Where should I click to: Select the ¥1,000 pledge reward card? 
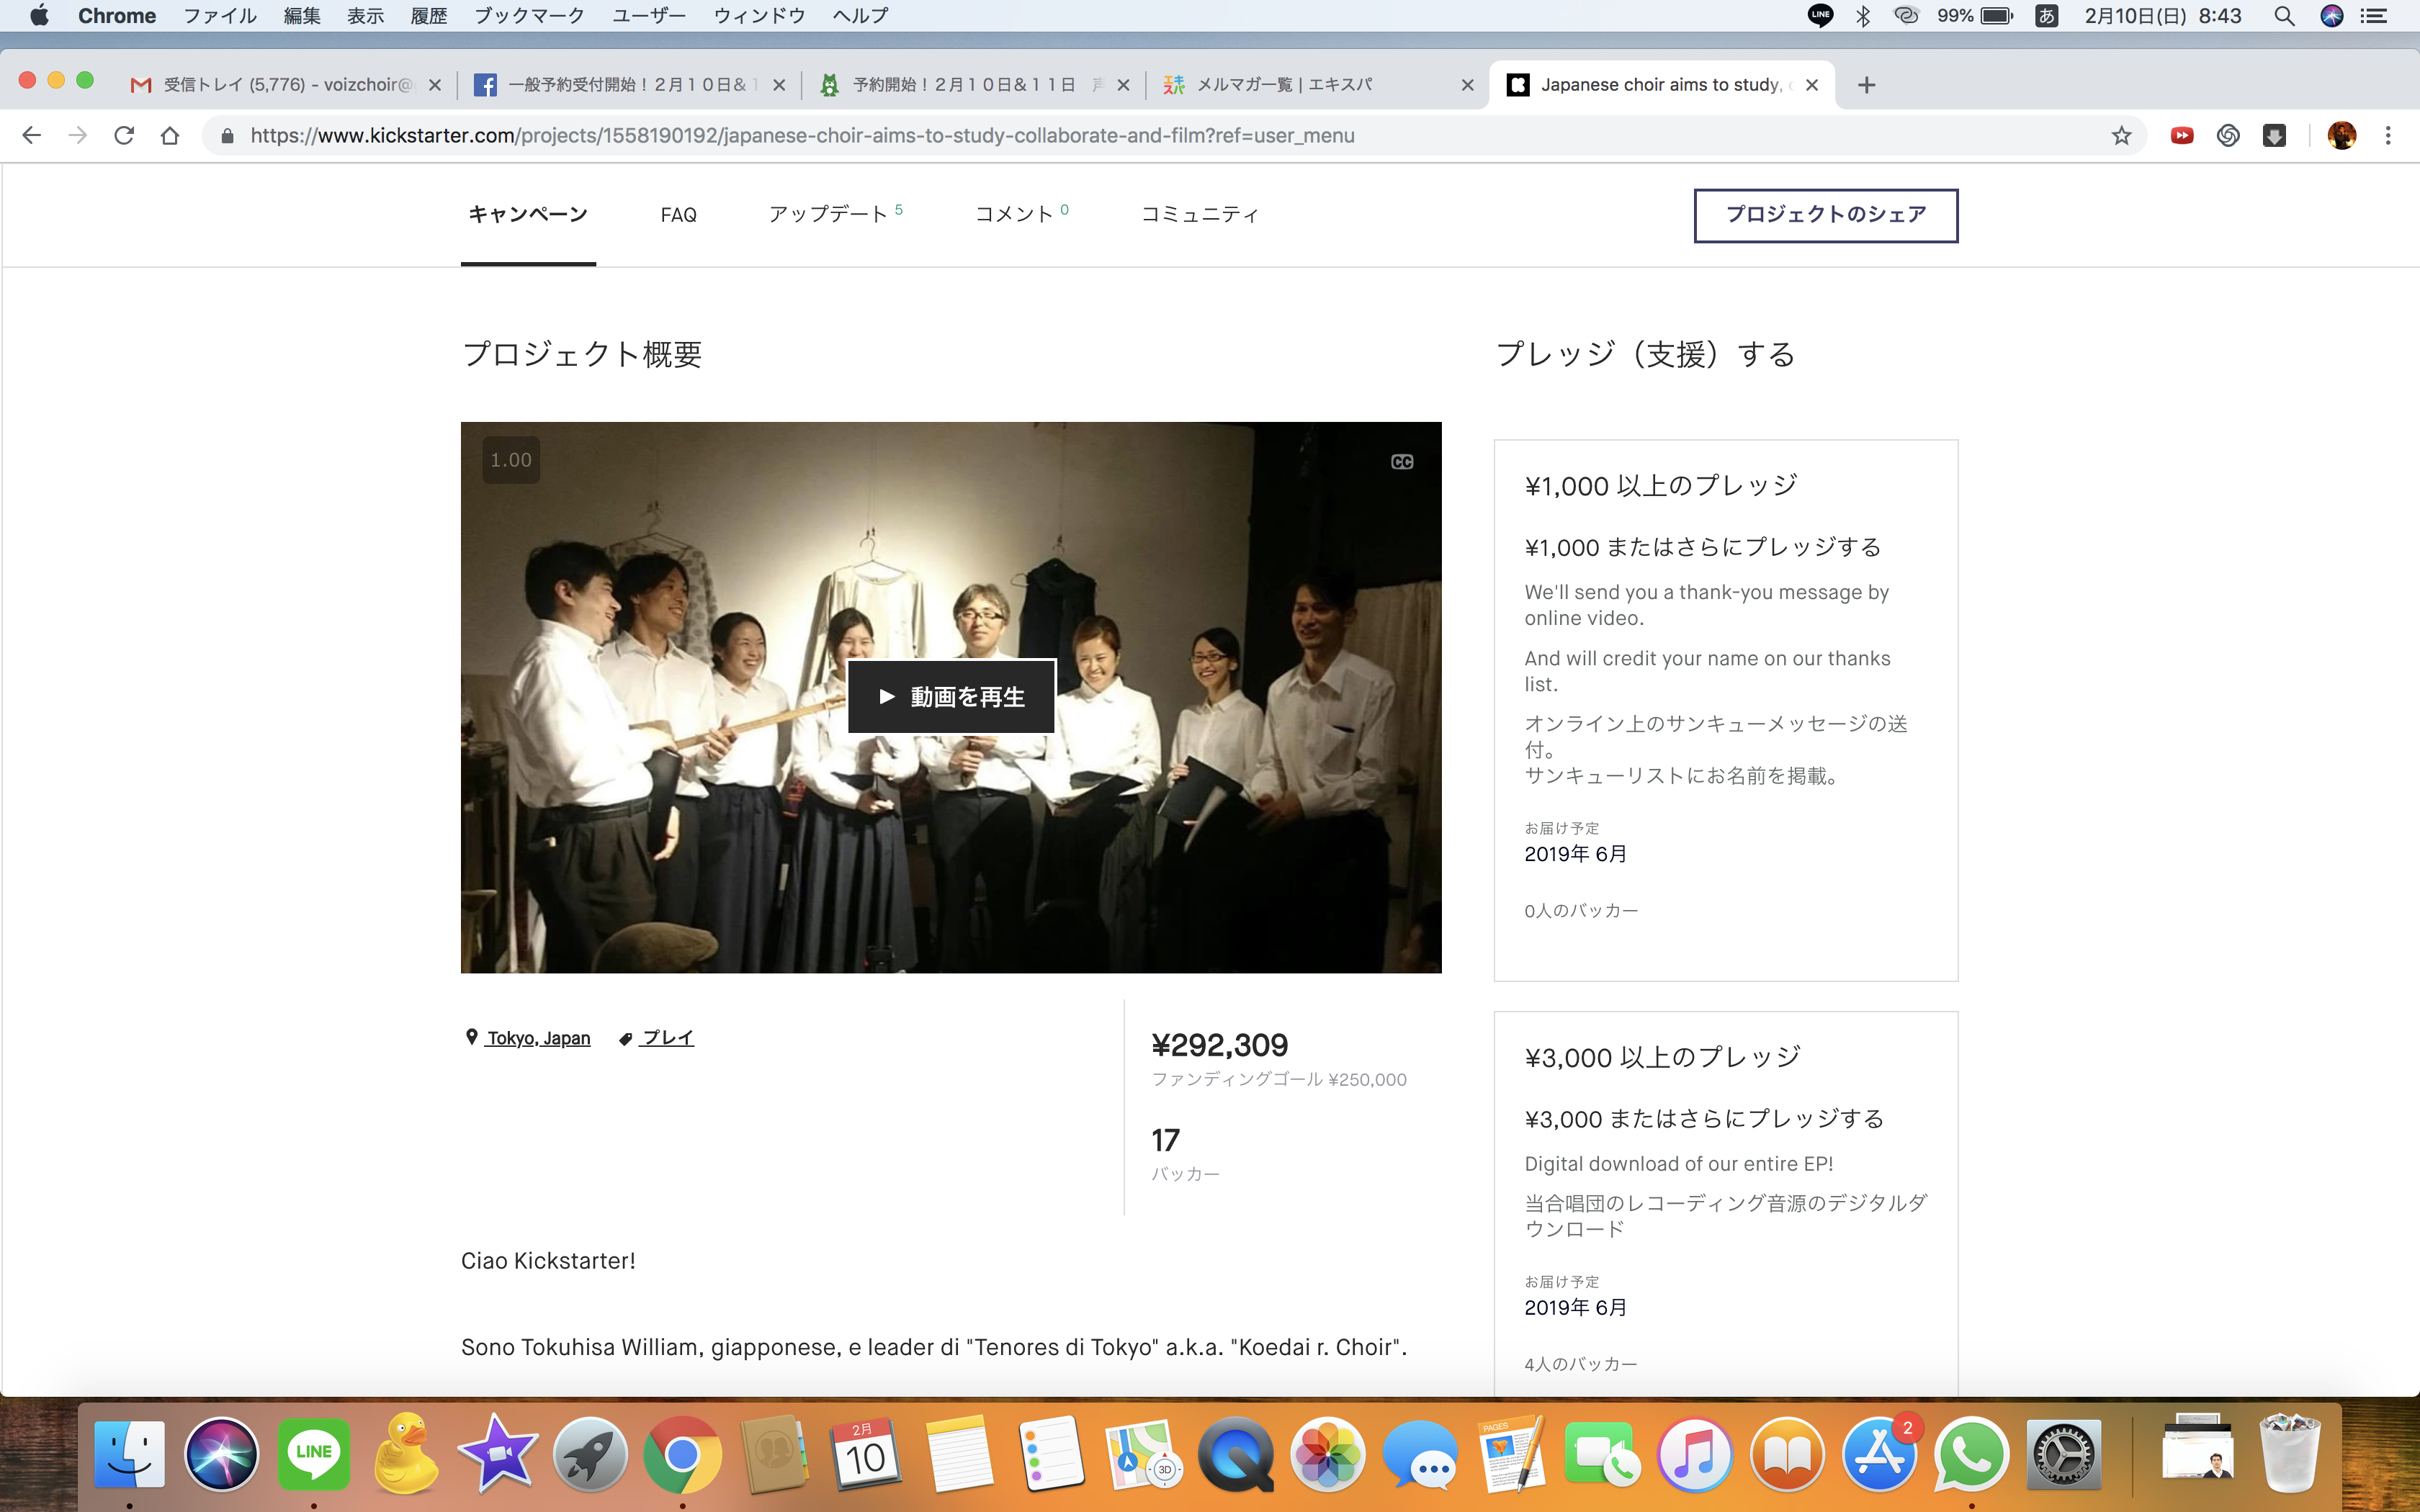(1725, 710)
